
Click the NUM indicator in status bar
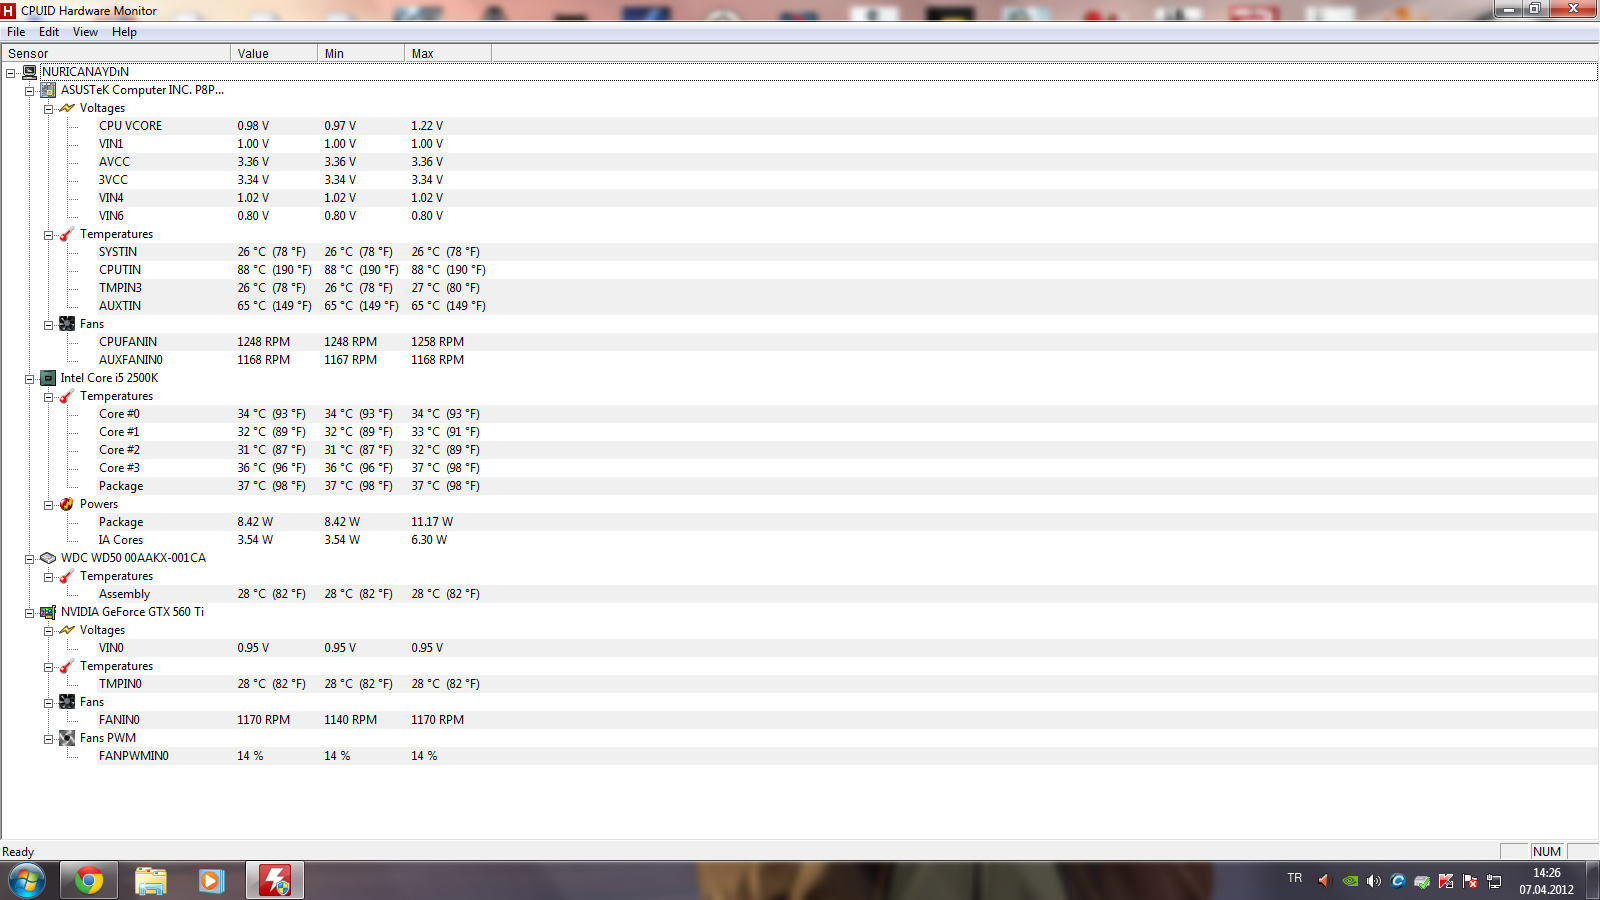pos(1547,852)
